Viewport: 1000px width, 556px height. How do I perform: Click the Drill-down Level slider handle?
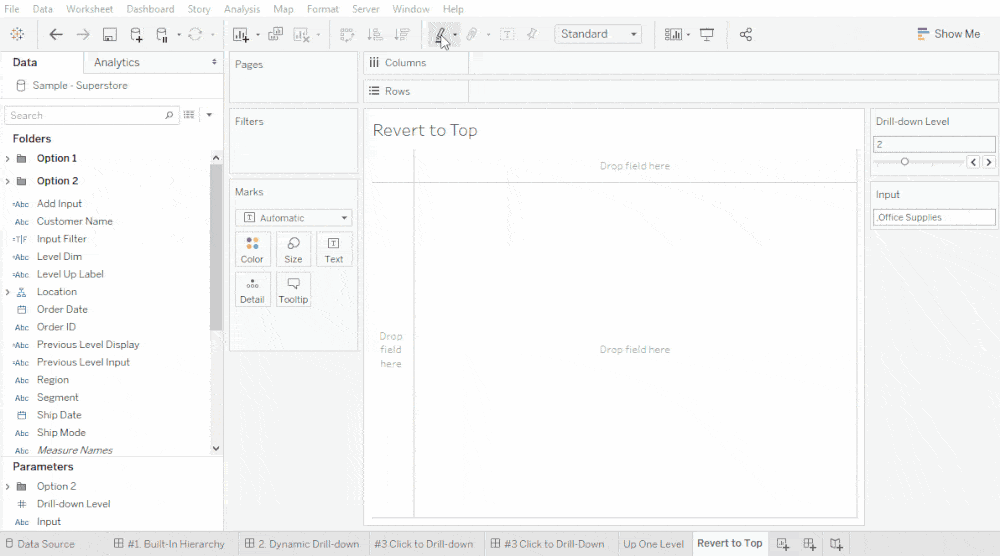[904, 162]
